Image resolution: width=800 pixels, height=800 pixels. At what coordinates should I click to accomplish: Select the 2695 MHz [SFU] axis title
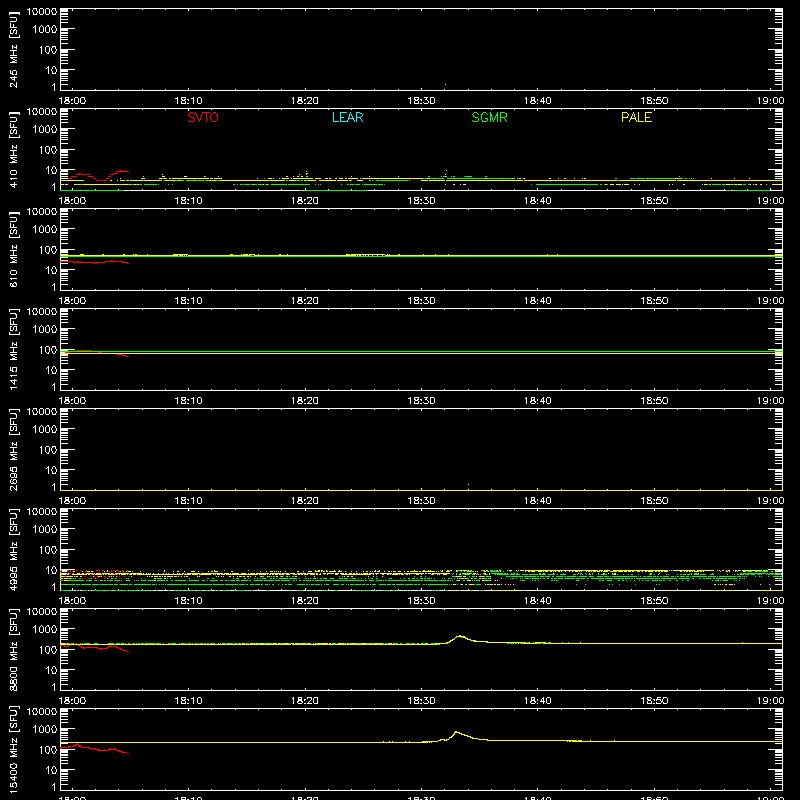click(13, 449)
